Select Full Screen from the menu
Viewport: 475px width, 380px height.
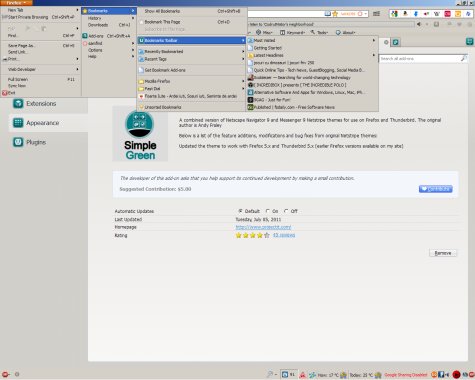[41, 79]
